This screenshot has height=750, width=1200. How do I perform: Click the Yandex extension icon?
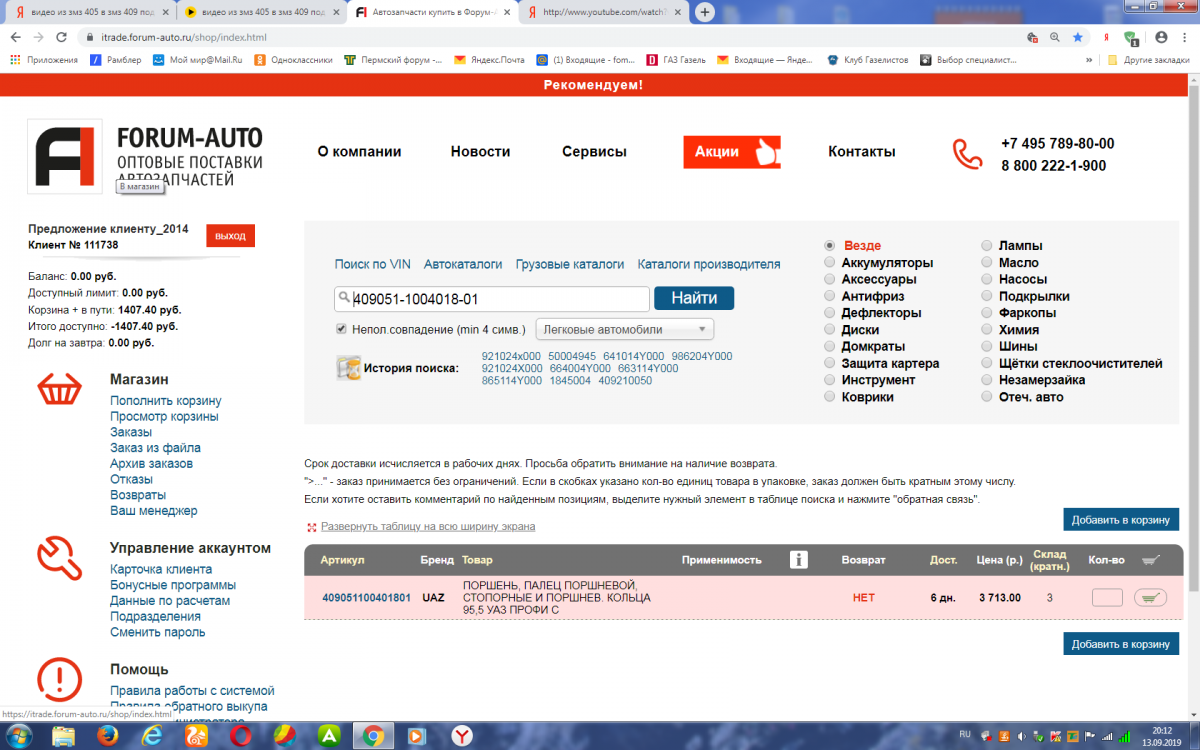pos(1106,37)
